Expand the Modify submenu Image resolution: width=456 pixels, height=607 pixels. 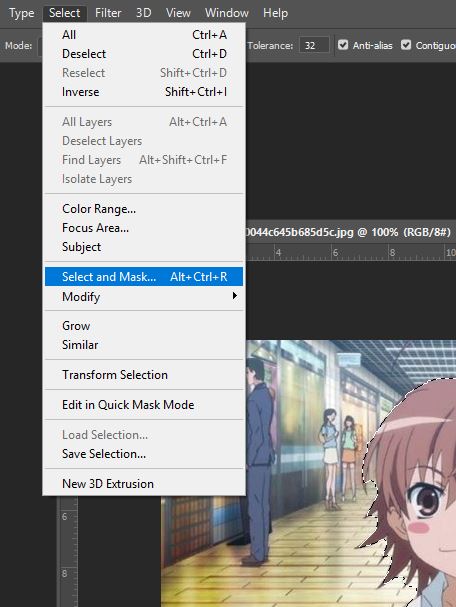coord(144,297)
